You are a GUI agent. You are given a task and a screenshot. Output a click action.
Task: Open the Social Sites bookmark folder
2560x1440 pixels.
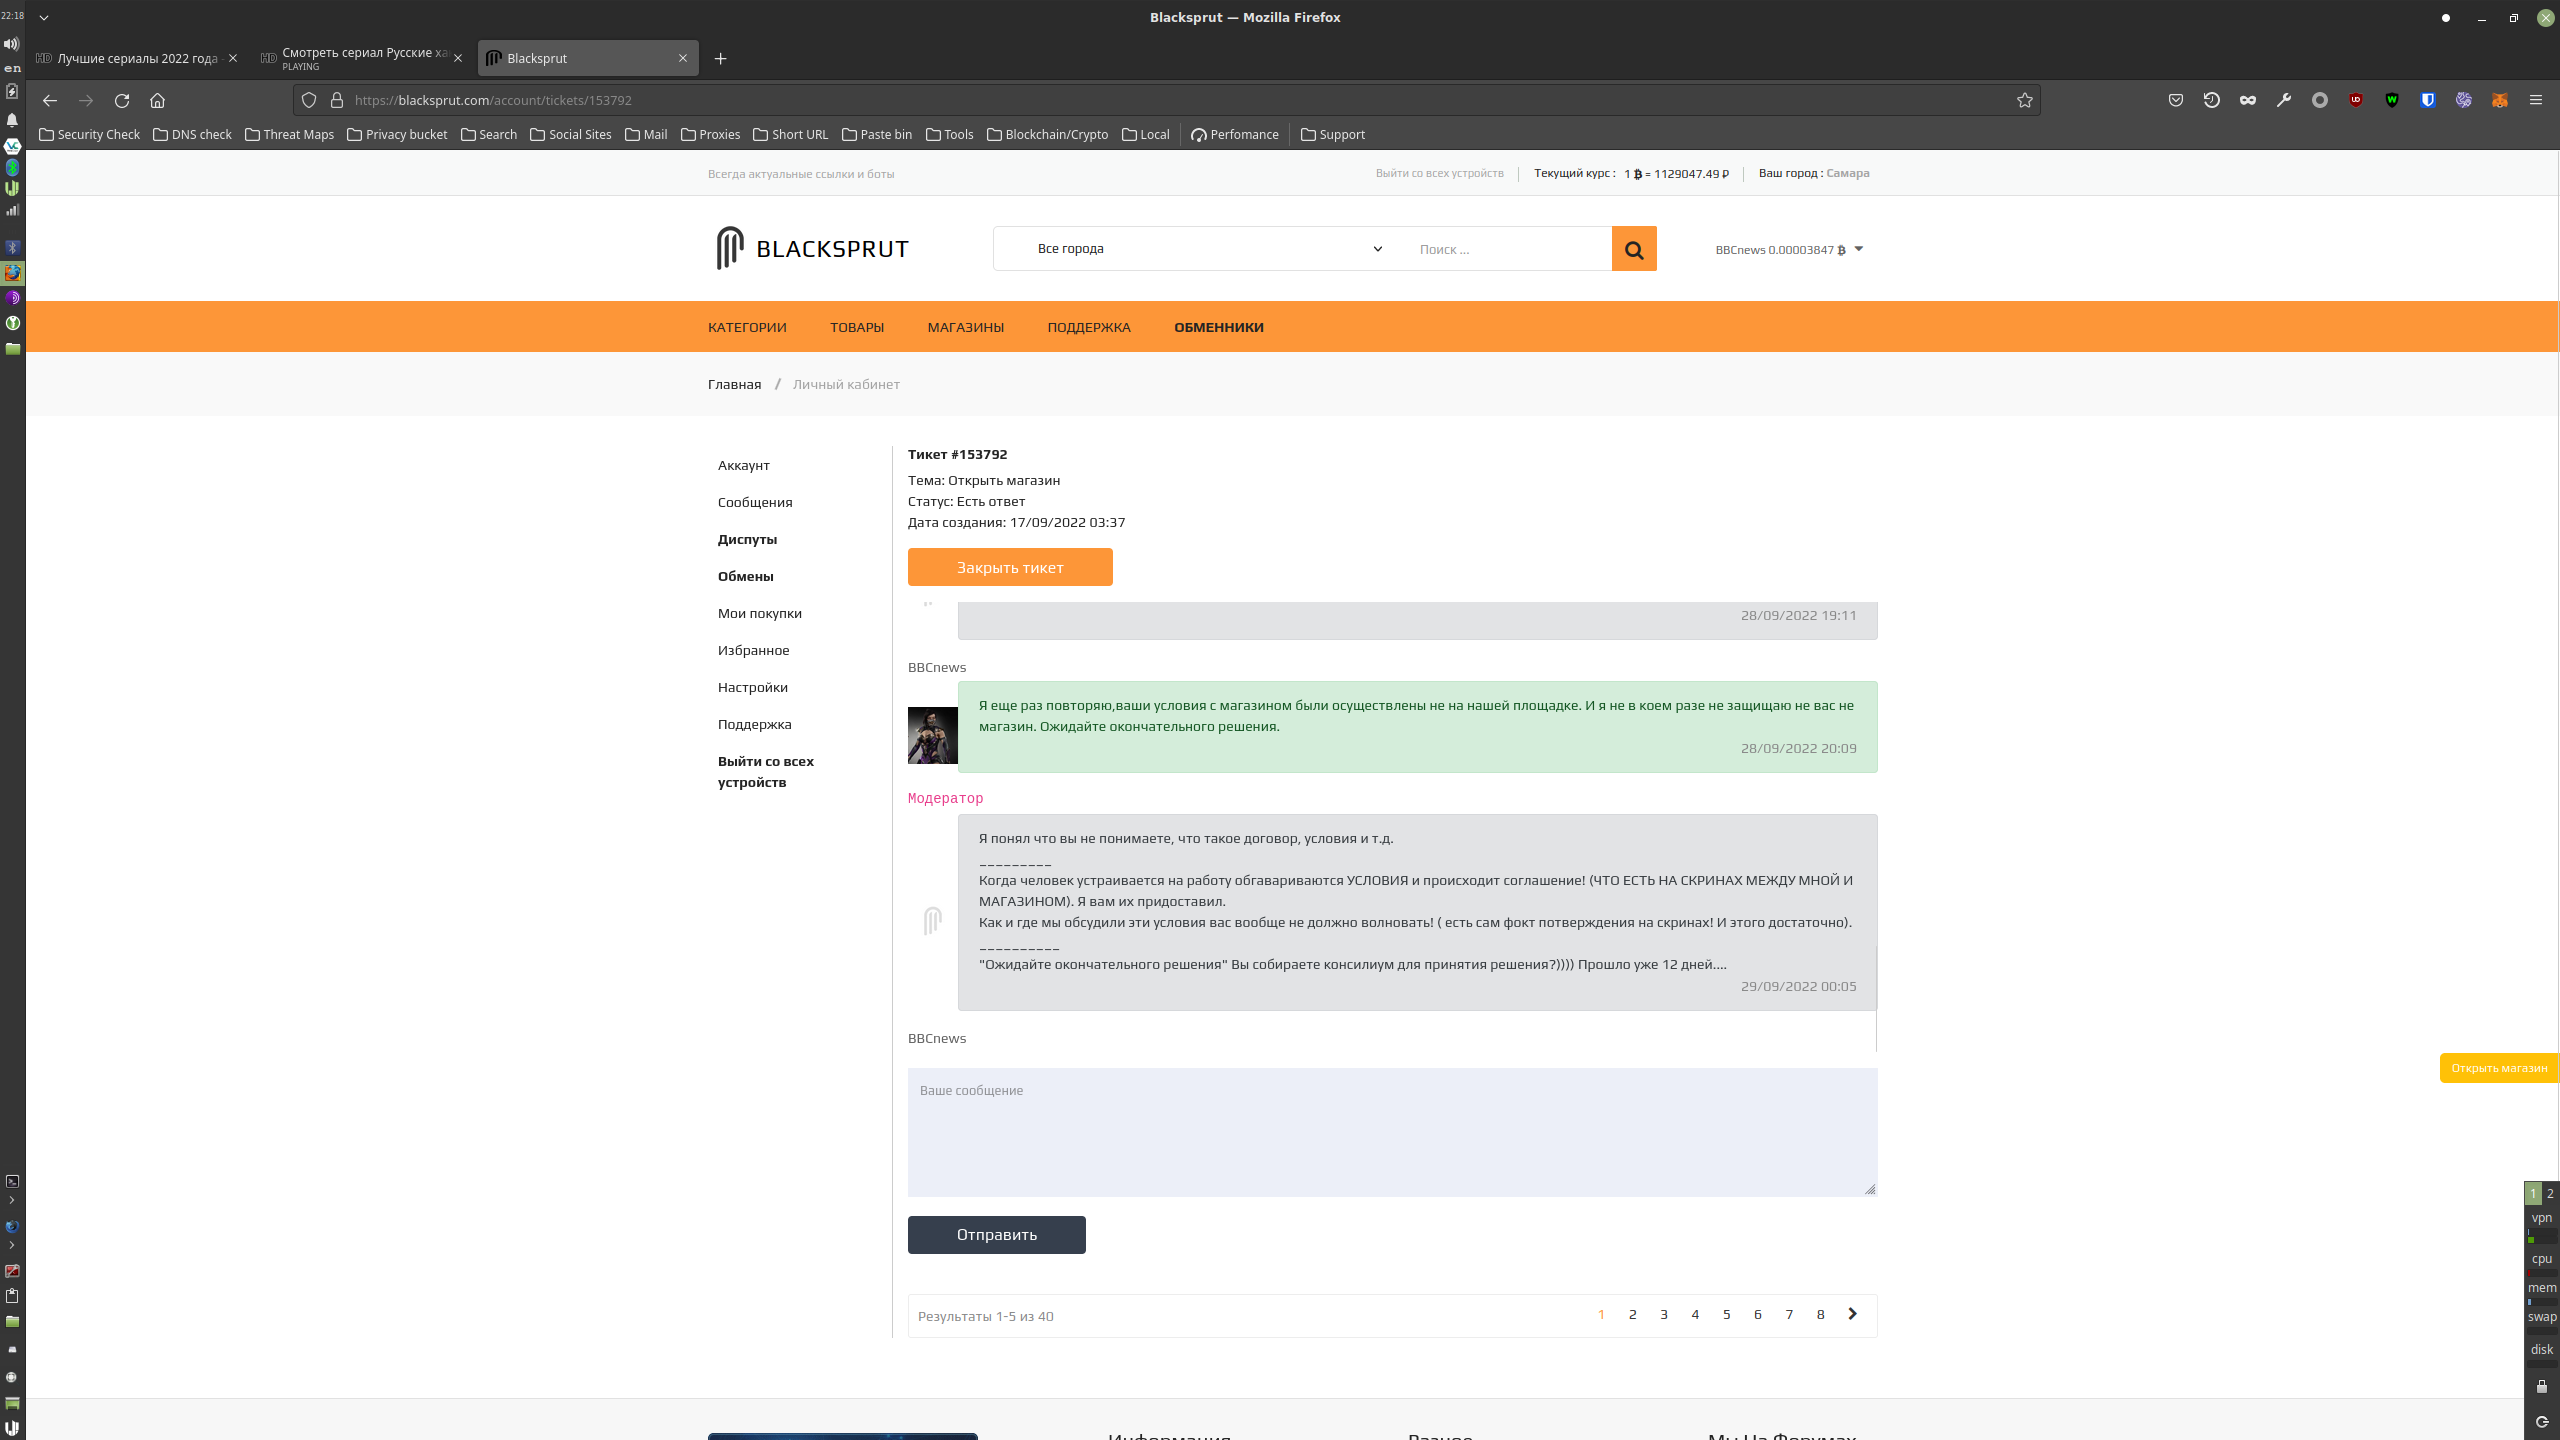[x=570, y=134]
